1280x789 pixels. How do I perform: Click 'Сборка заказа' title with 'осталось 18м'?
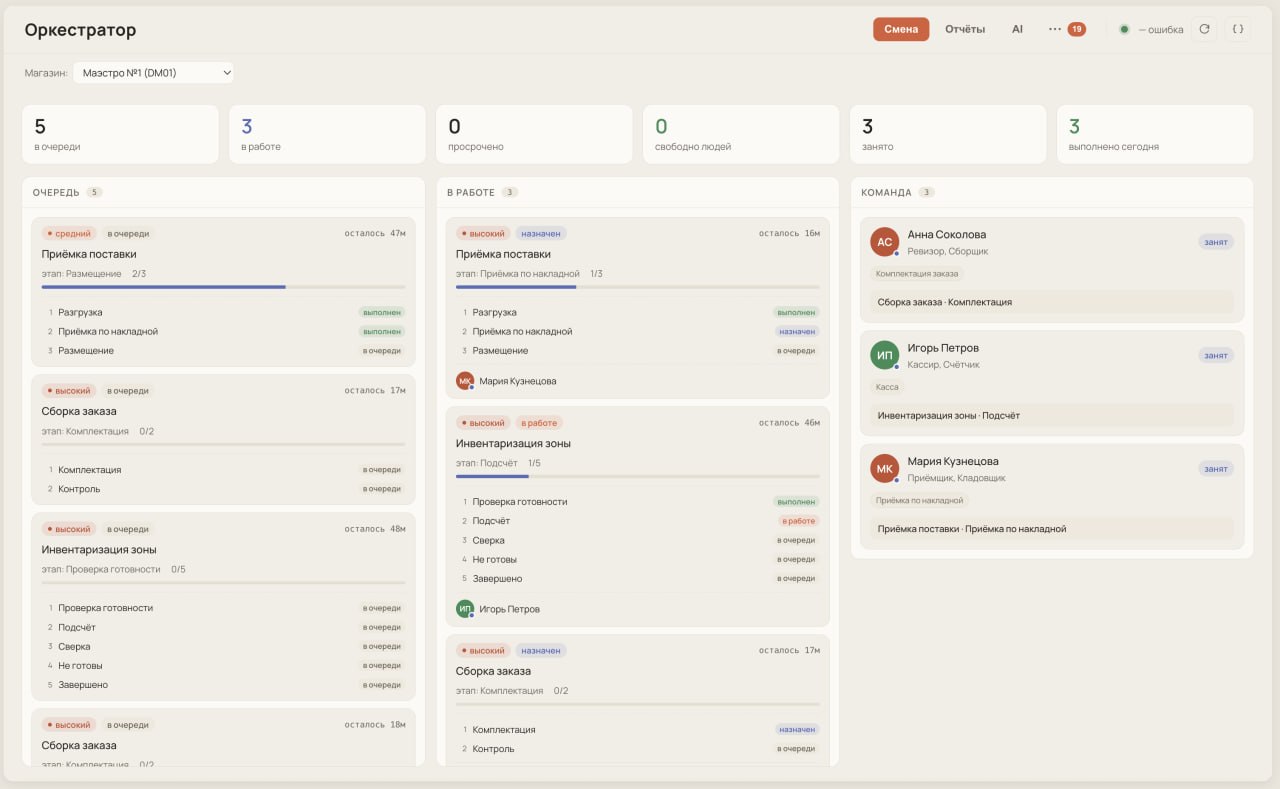(x=79, y=746)
